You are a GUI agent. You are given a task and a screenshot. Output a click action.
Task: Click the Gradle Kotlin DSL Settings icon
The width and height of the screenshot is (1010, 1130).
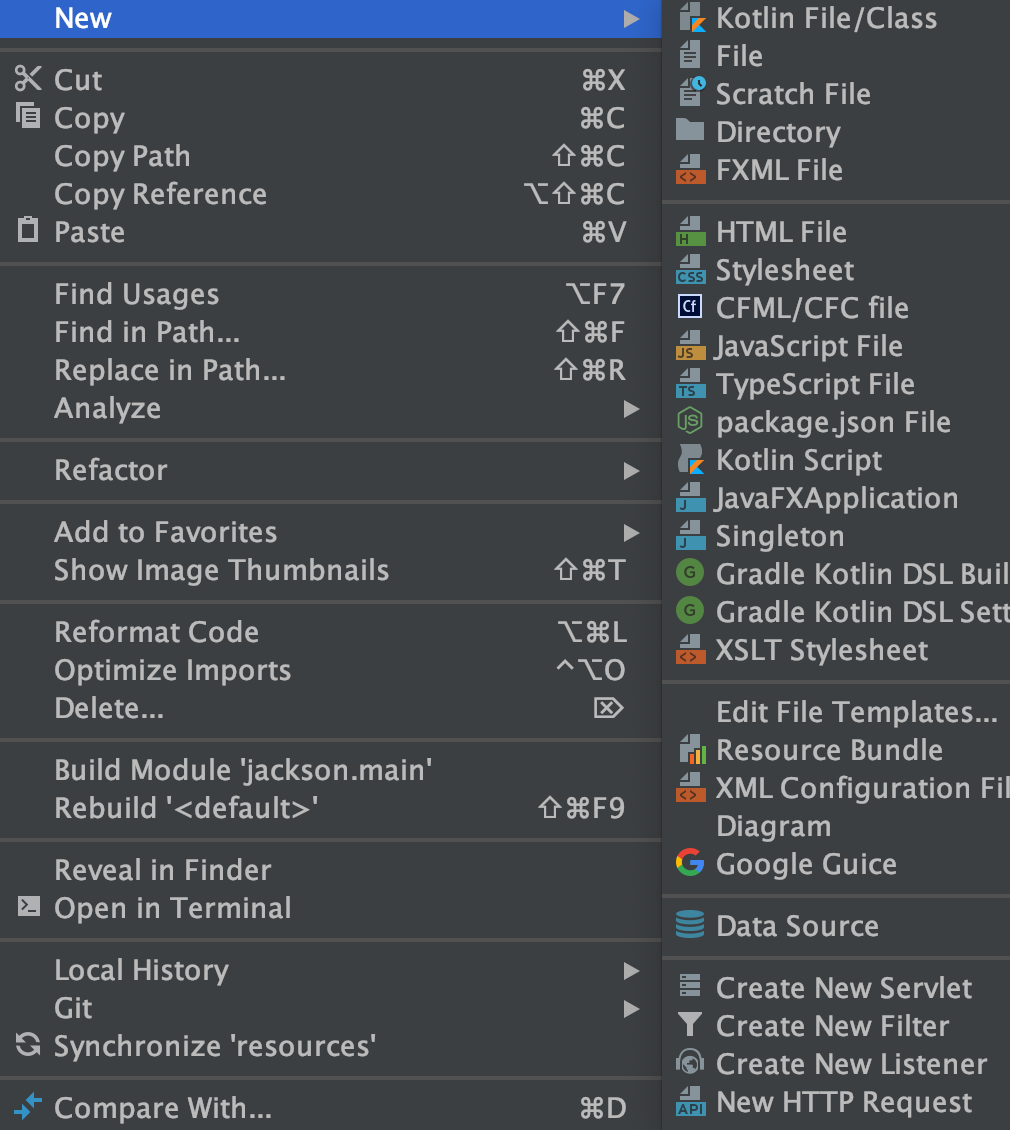(x=690, y=611)
